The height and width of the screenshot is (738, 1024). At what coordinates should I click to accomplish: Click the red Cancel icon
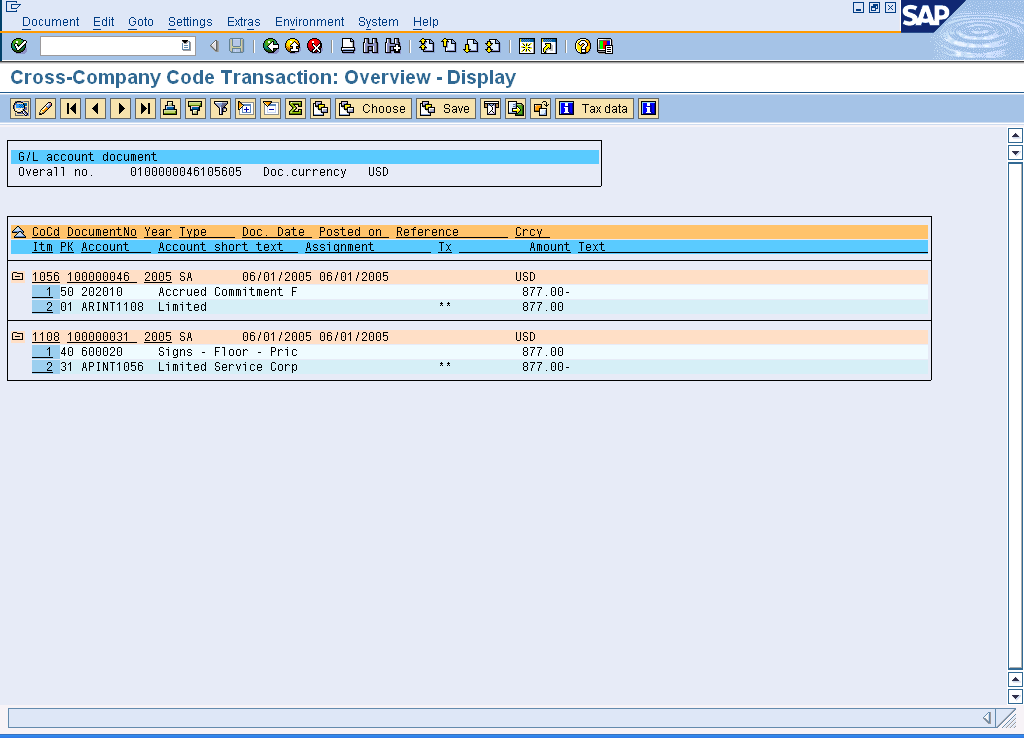coord(315,46)
